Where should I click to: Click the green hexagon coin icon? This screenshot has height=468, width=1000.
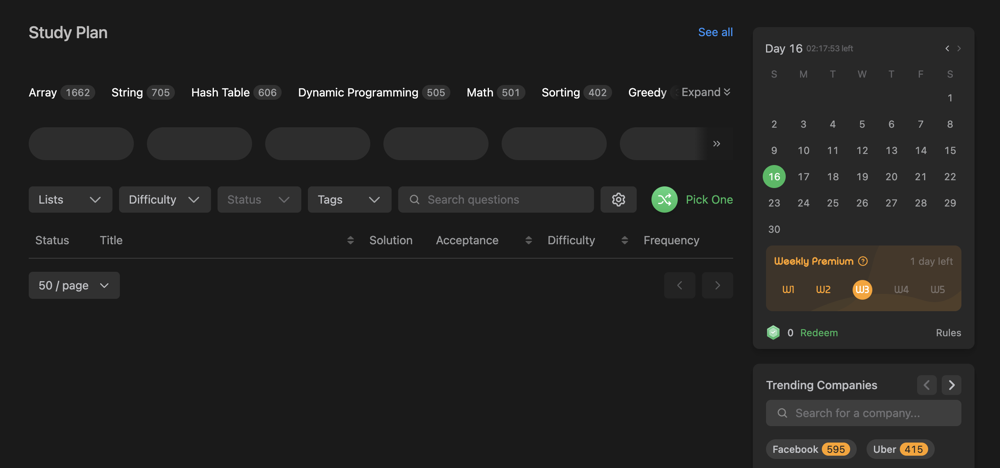(773, 333)
